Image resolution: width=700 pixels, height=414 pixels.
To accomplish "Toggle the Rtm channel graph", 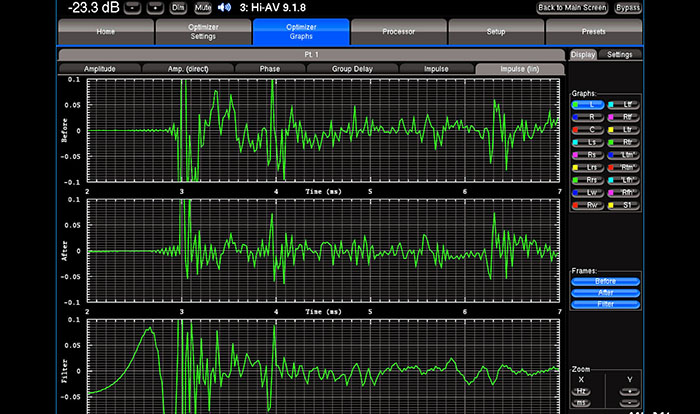I will click(623, 167).
